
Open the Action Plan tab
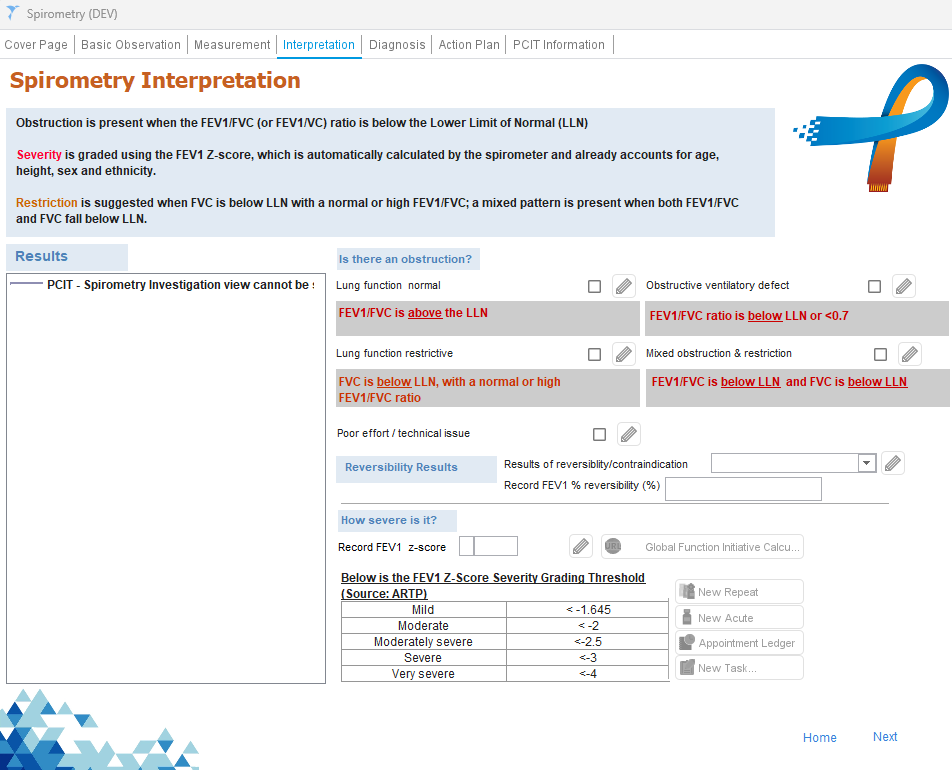click(x=469, y=45)
